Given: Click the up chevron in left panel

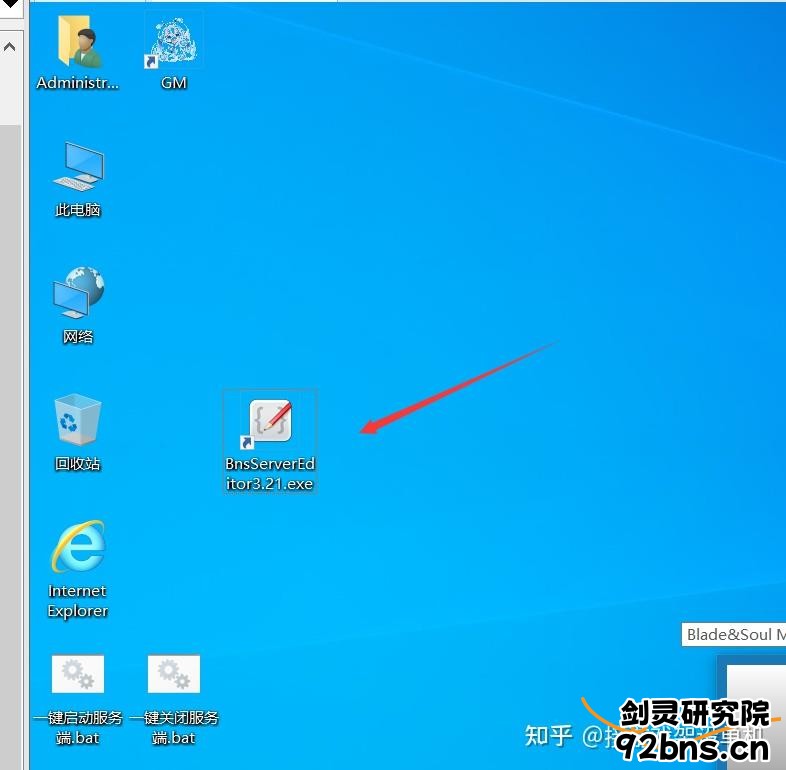Looking at the screenshot, I should tap(10, 47).
